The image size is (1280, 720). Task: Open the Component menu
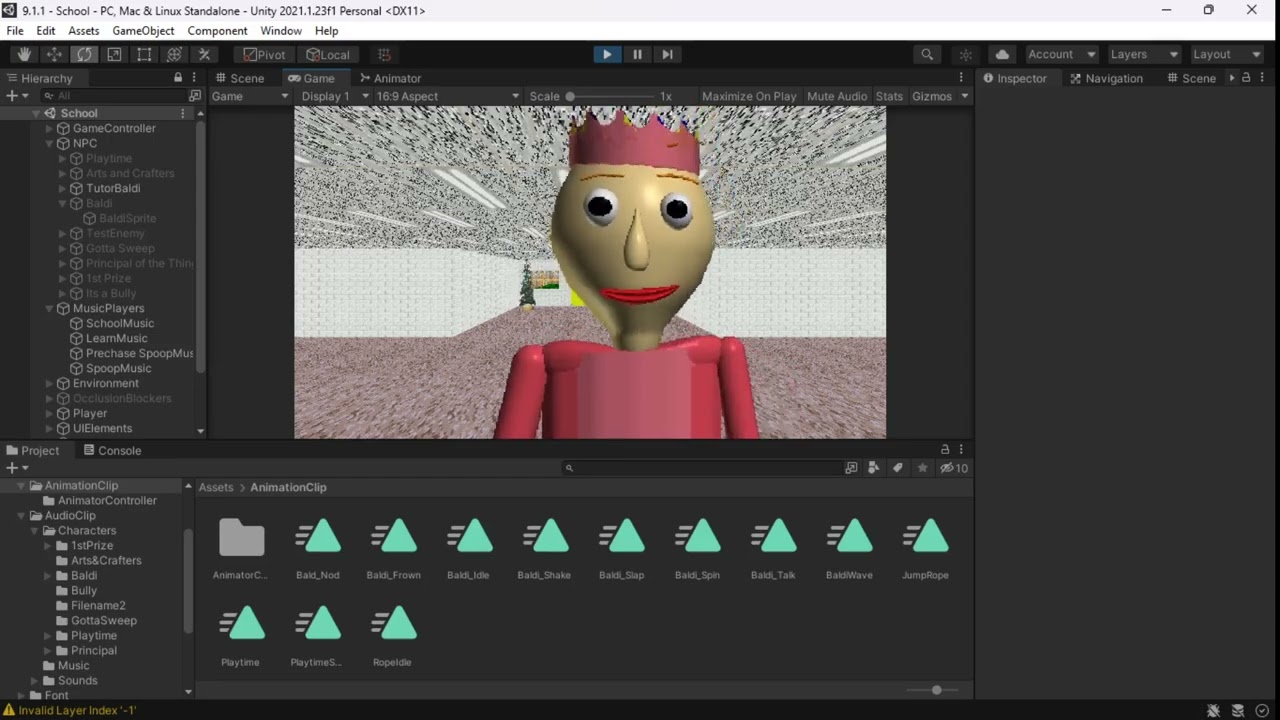217,31
